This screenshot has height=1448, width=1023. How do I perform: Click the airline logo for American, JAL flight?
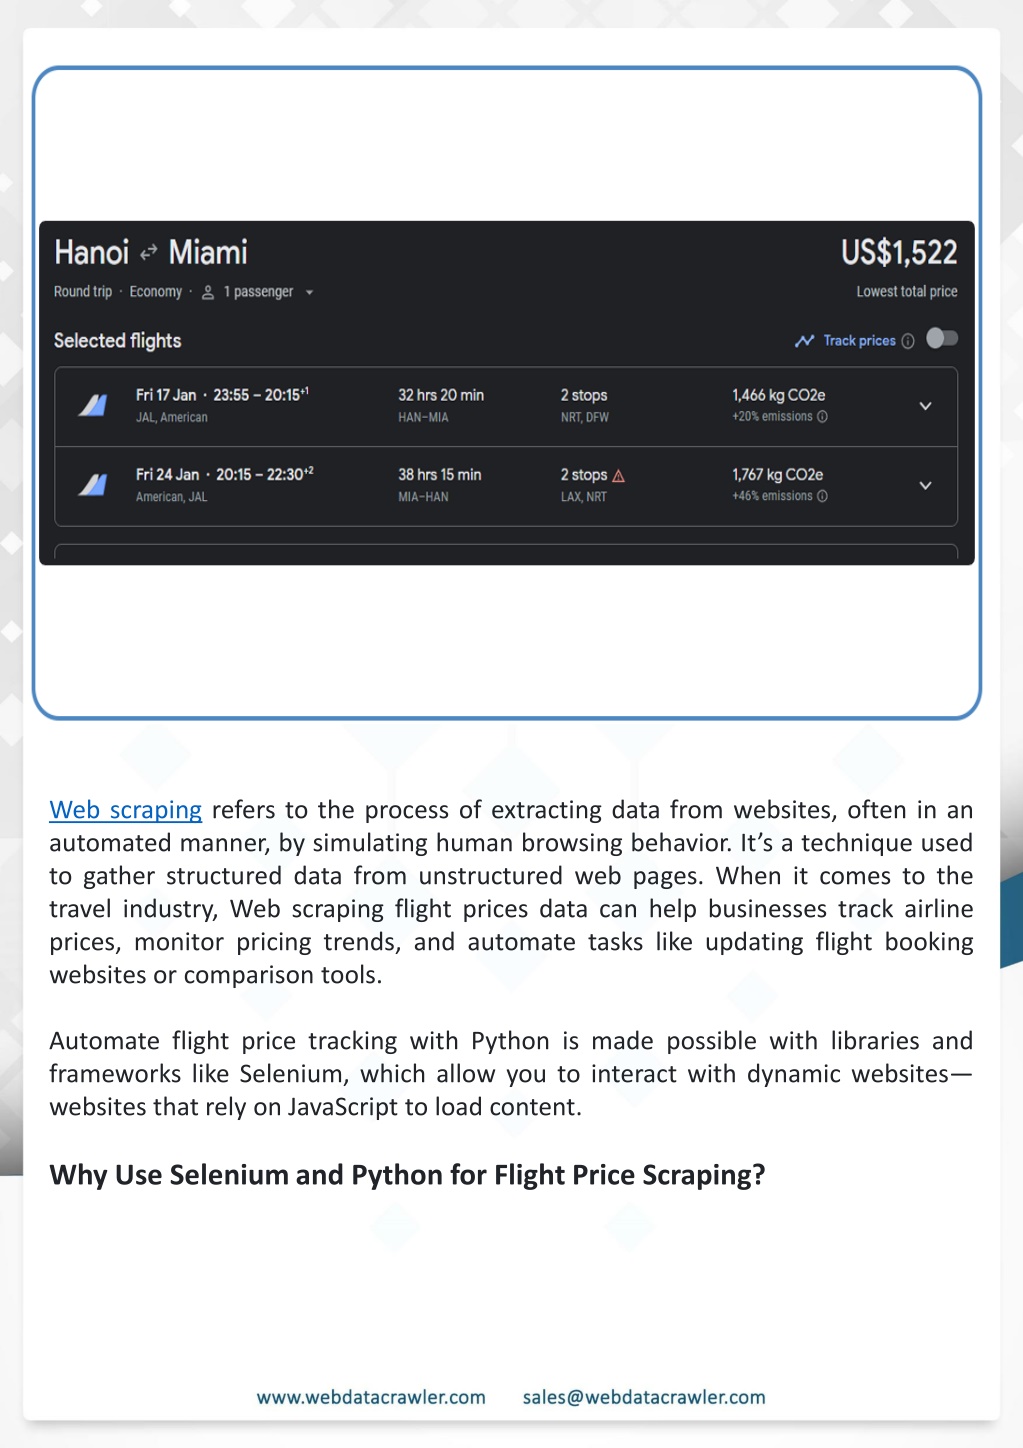tap(92, 485)
